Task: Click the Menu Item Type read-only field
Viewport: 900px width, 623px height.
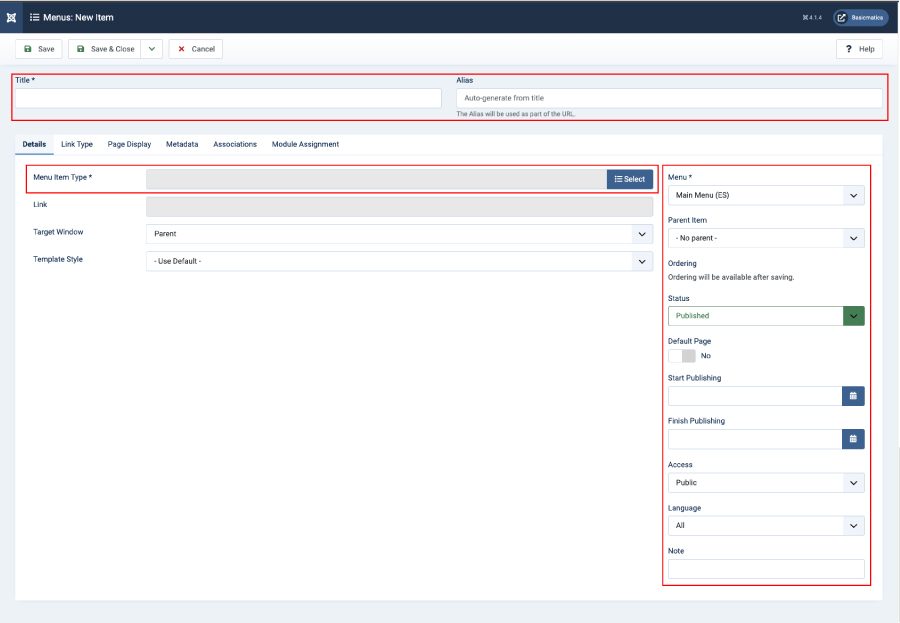Action: (377, 179)
